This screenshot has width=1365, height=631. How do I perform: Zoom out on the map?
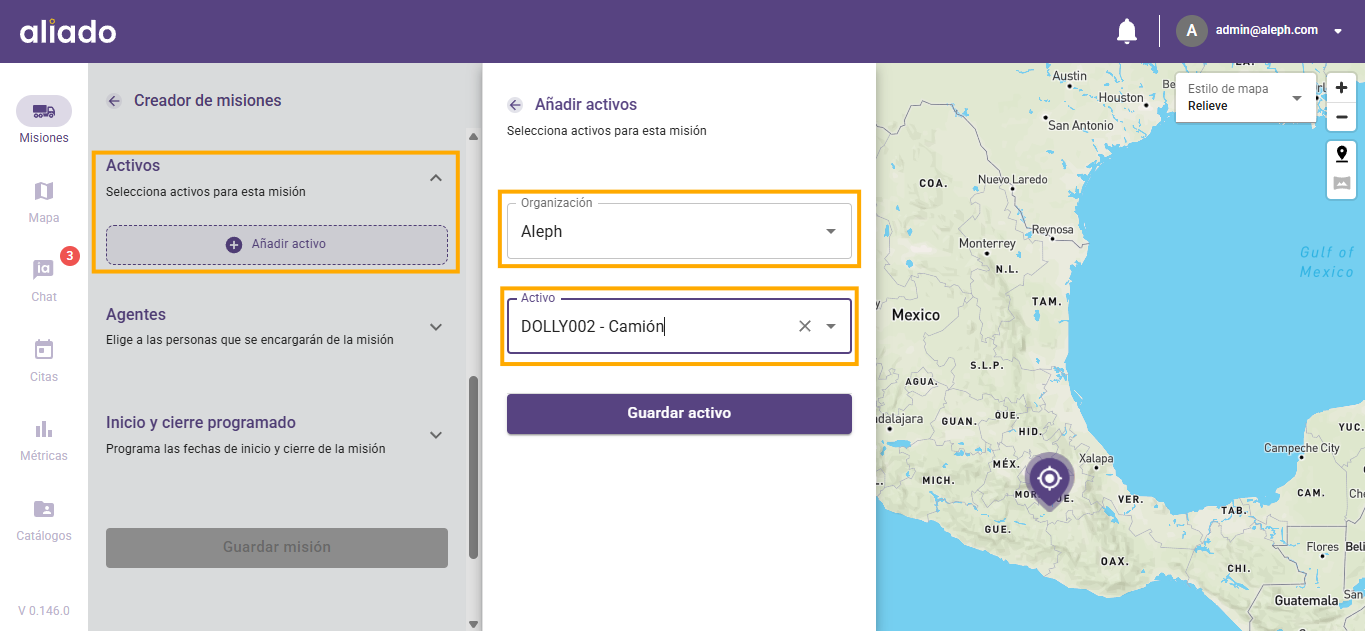[1342, 117]
